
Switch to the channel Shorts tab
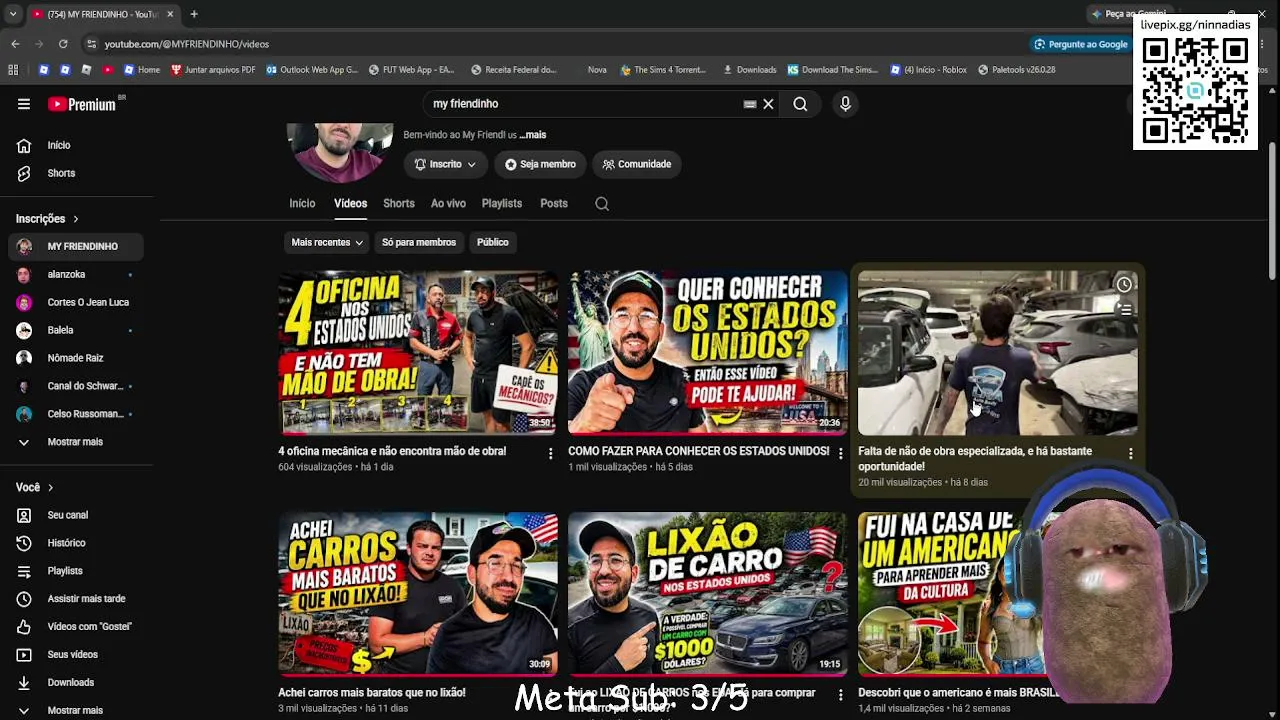[399, 204]
